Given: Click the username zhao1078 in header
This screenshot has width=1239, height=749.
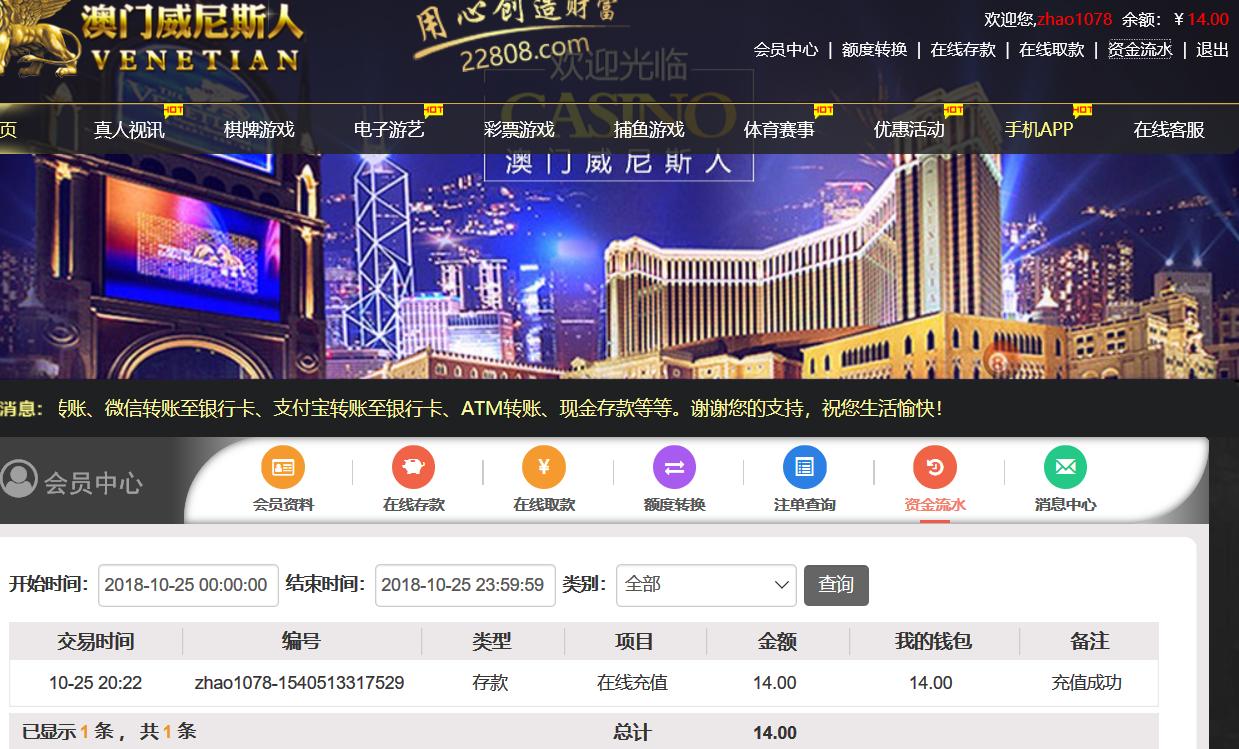Looking at the screenshot, I should pyautogui.click(x=1074, y=19).
